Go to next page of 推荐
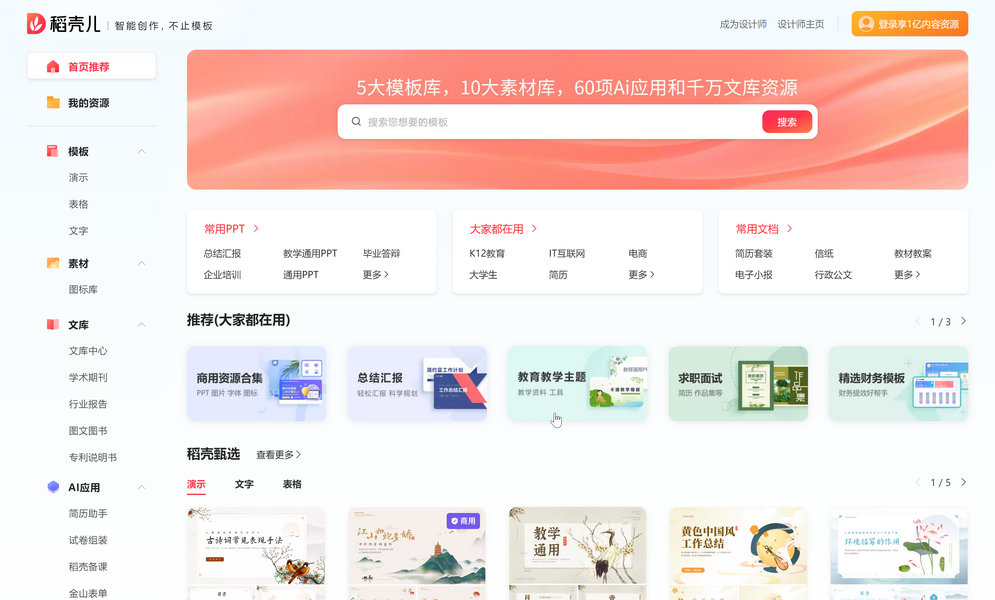This screenshot has width=995, height=600. click(x=963, y=321)
